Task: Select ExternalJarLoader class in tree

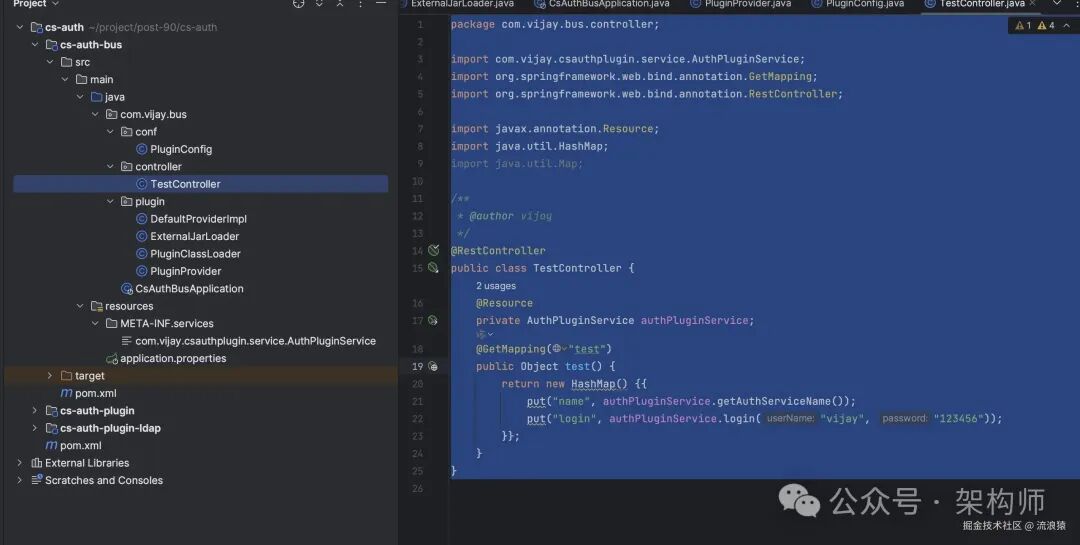Action: [x=194, y=236]
